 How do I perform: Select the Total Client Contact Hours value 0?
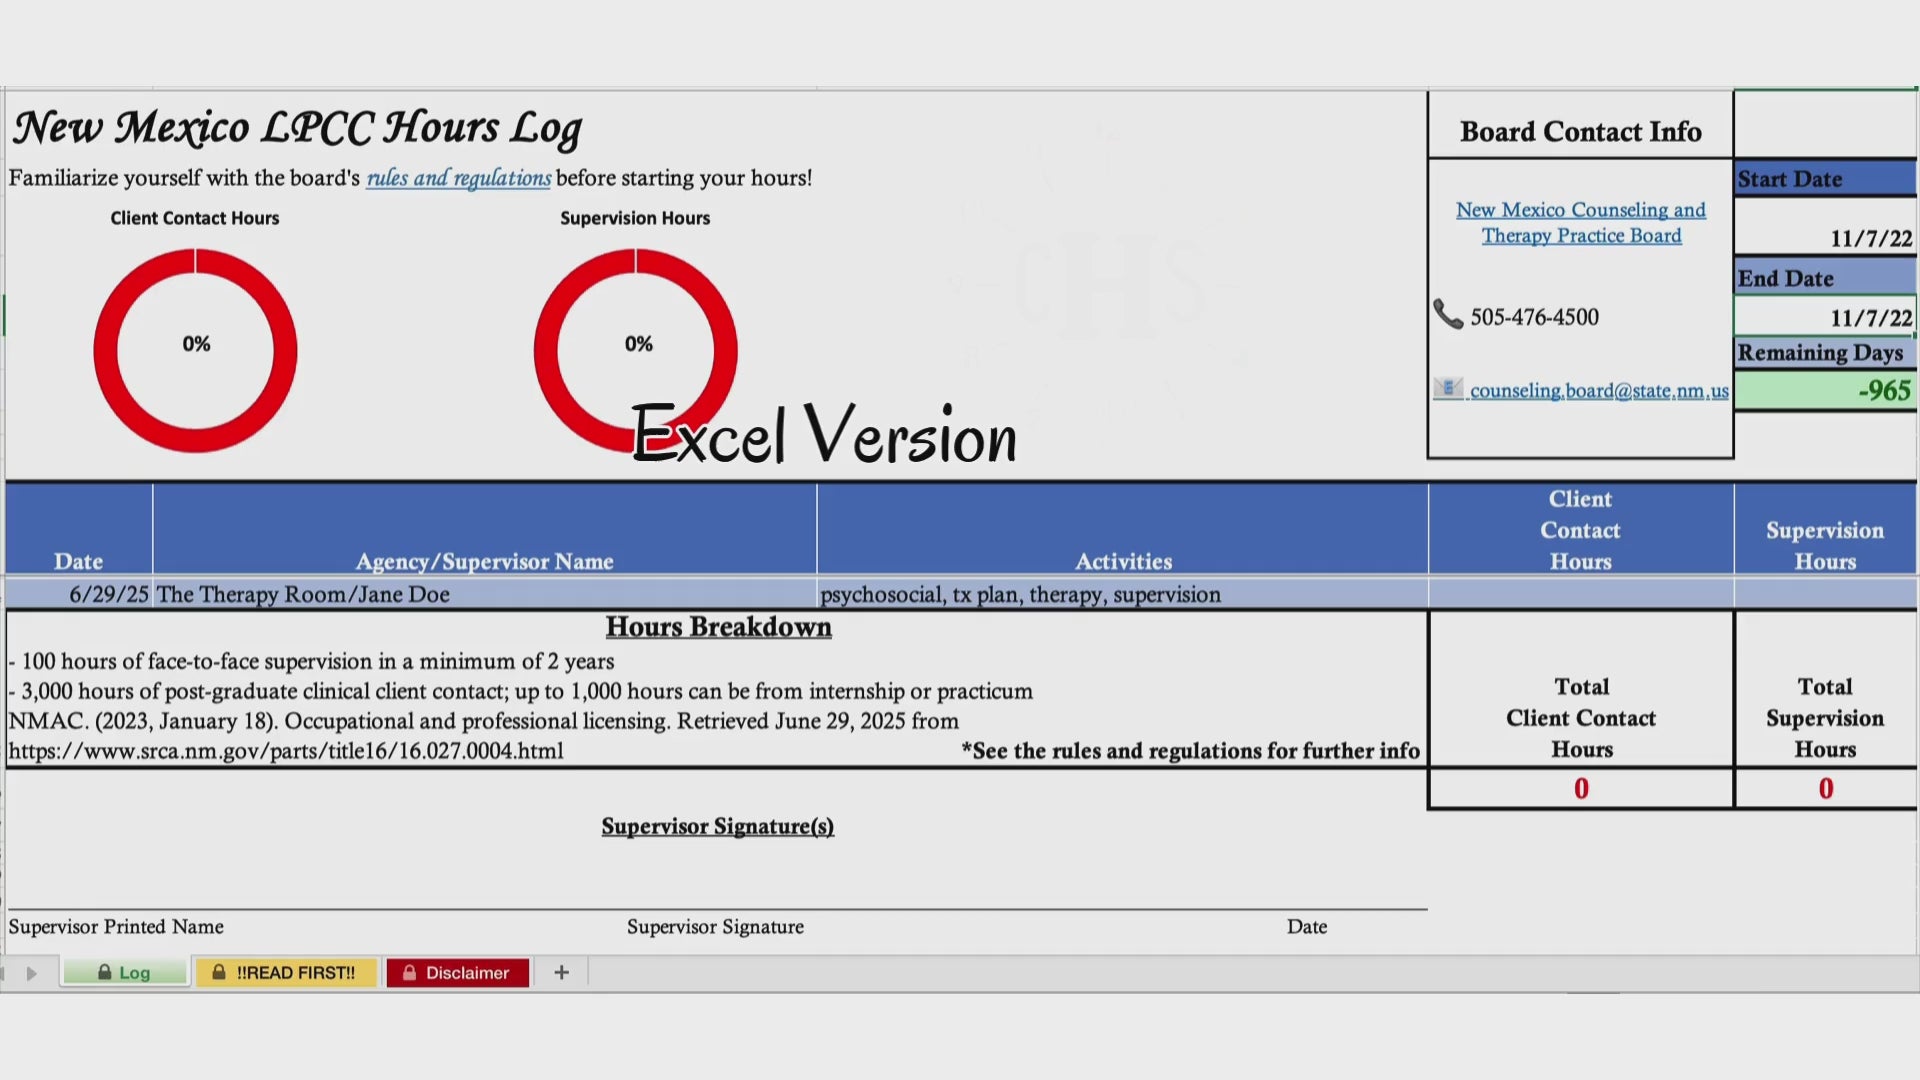point(1581,788)
